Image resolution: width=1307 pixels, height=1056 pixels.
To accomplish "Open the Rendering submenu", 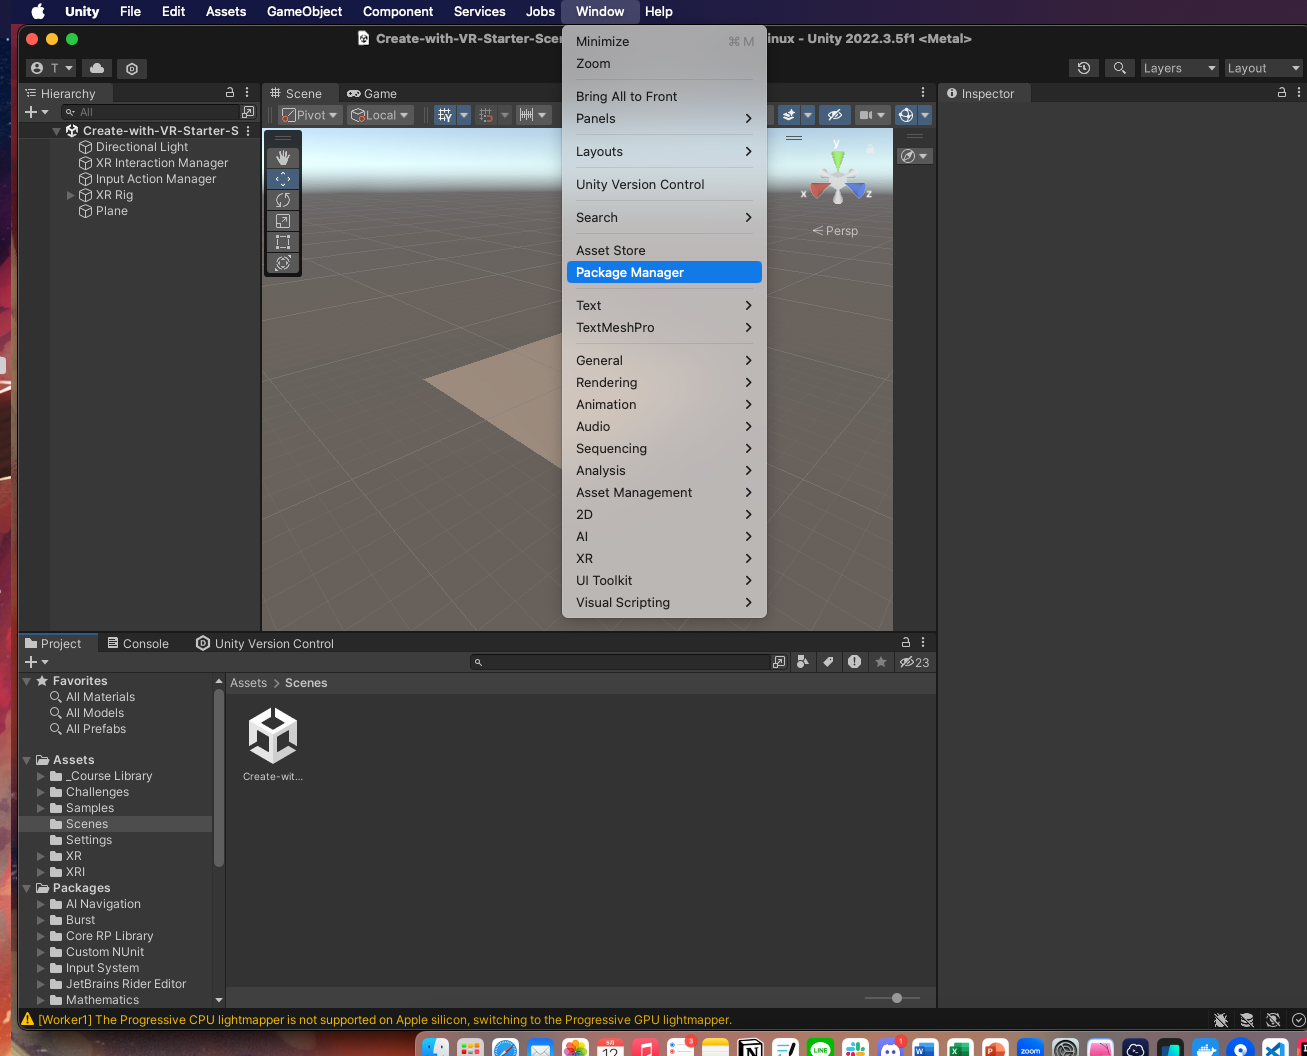I will click(664, 382).
